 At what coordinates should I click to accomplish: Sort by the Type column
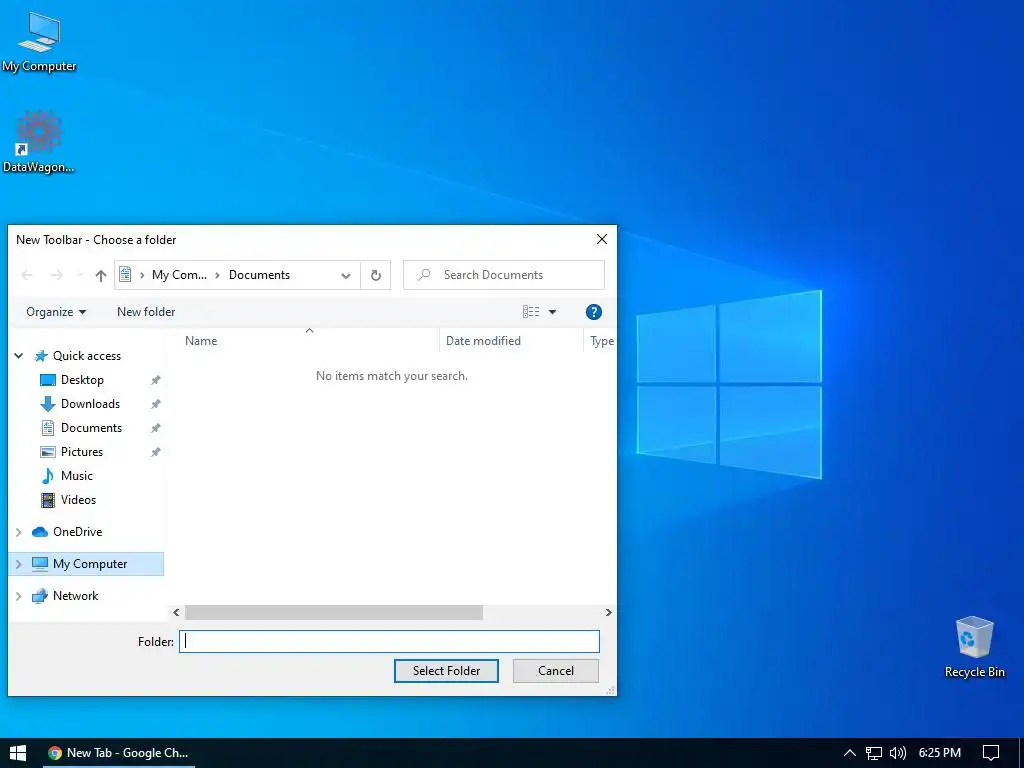pos(601,341)
